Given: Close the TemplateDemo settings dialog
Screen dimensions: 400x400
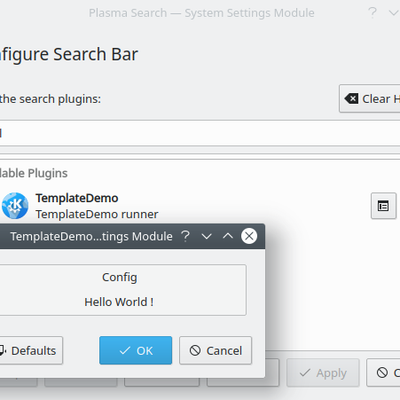Looking at the screenshot, I should (x=249, y=236).
